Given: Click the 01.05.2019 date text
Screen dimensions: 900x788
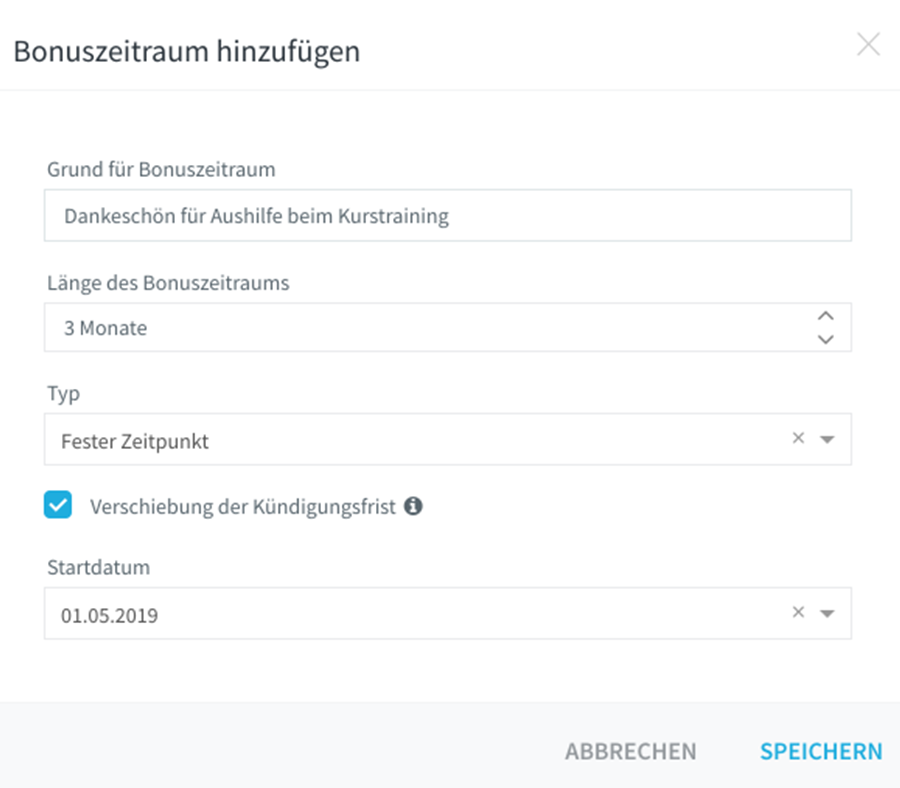Looking at the screenshot, I should pyautogui.click(x=110, y=615).
